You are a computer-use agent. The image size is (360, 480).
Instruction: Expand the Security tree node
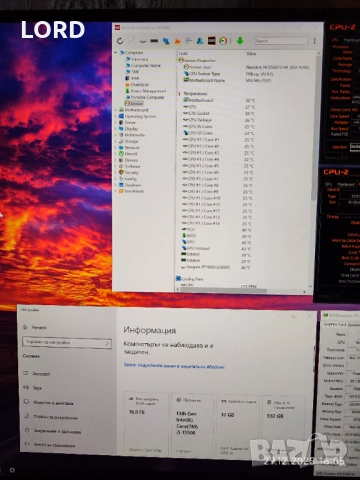116,172
